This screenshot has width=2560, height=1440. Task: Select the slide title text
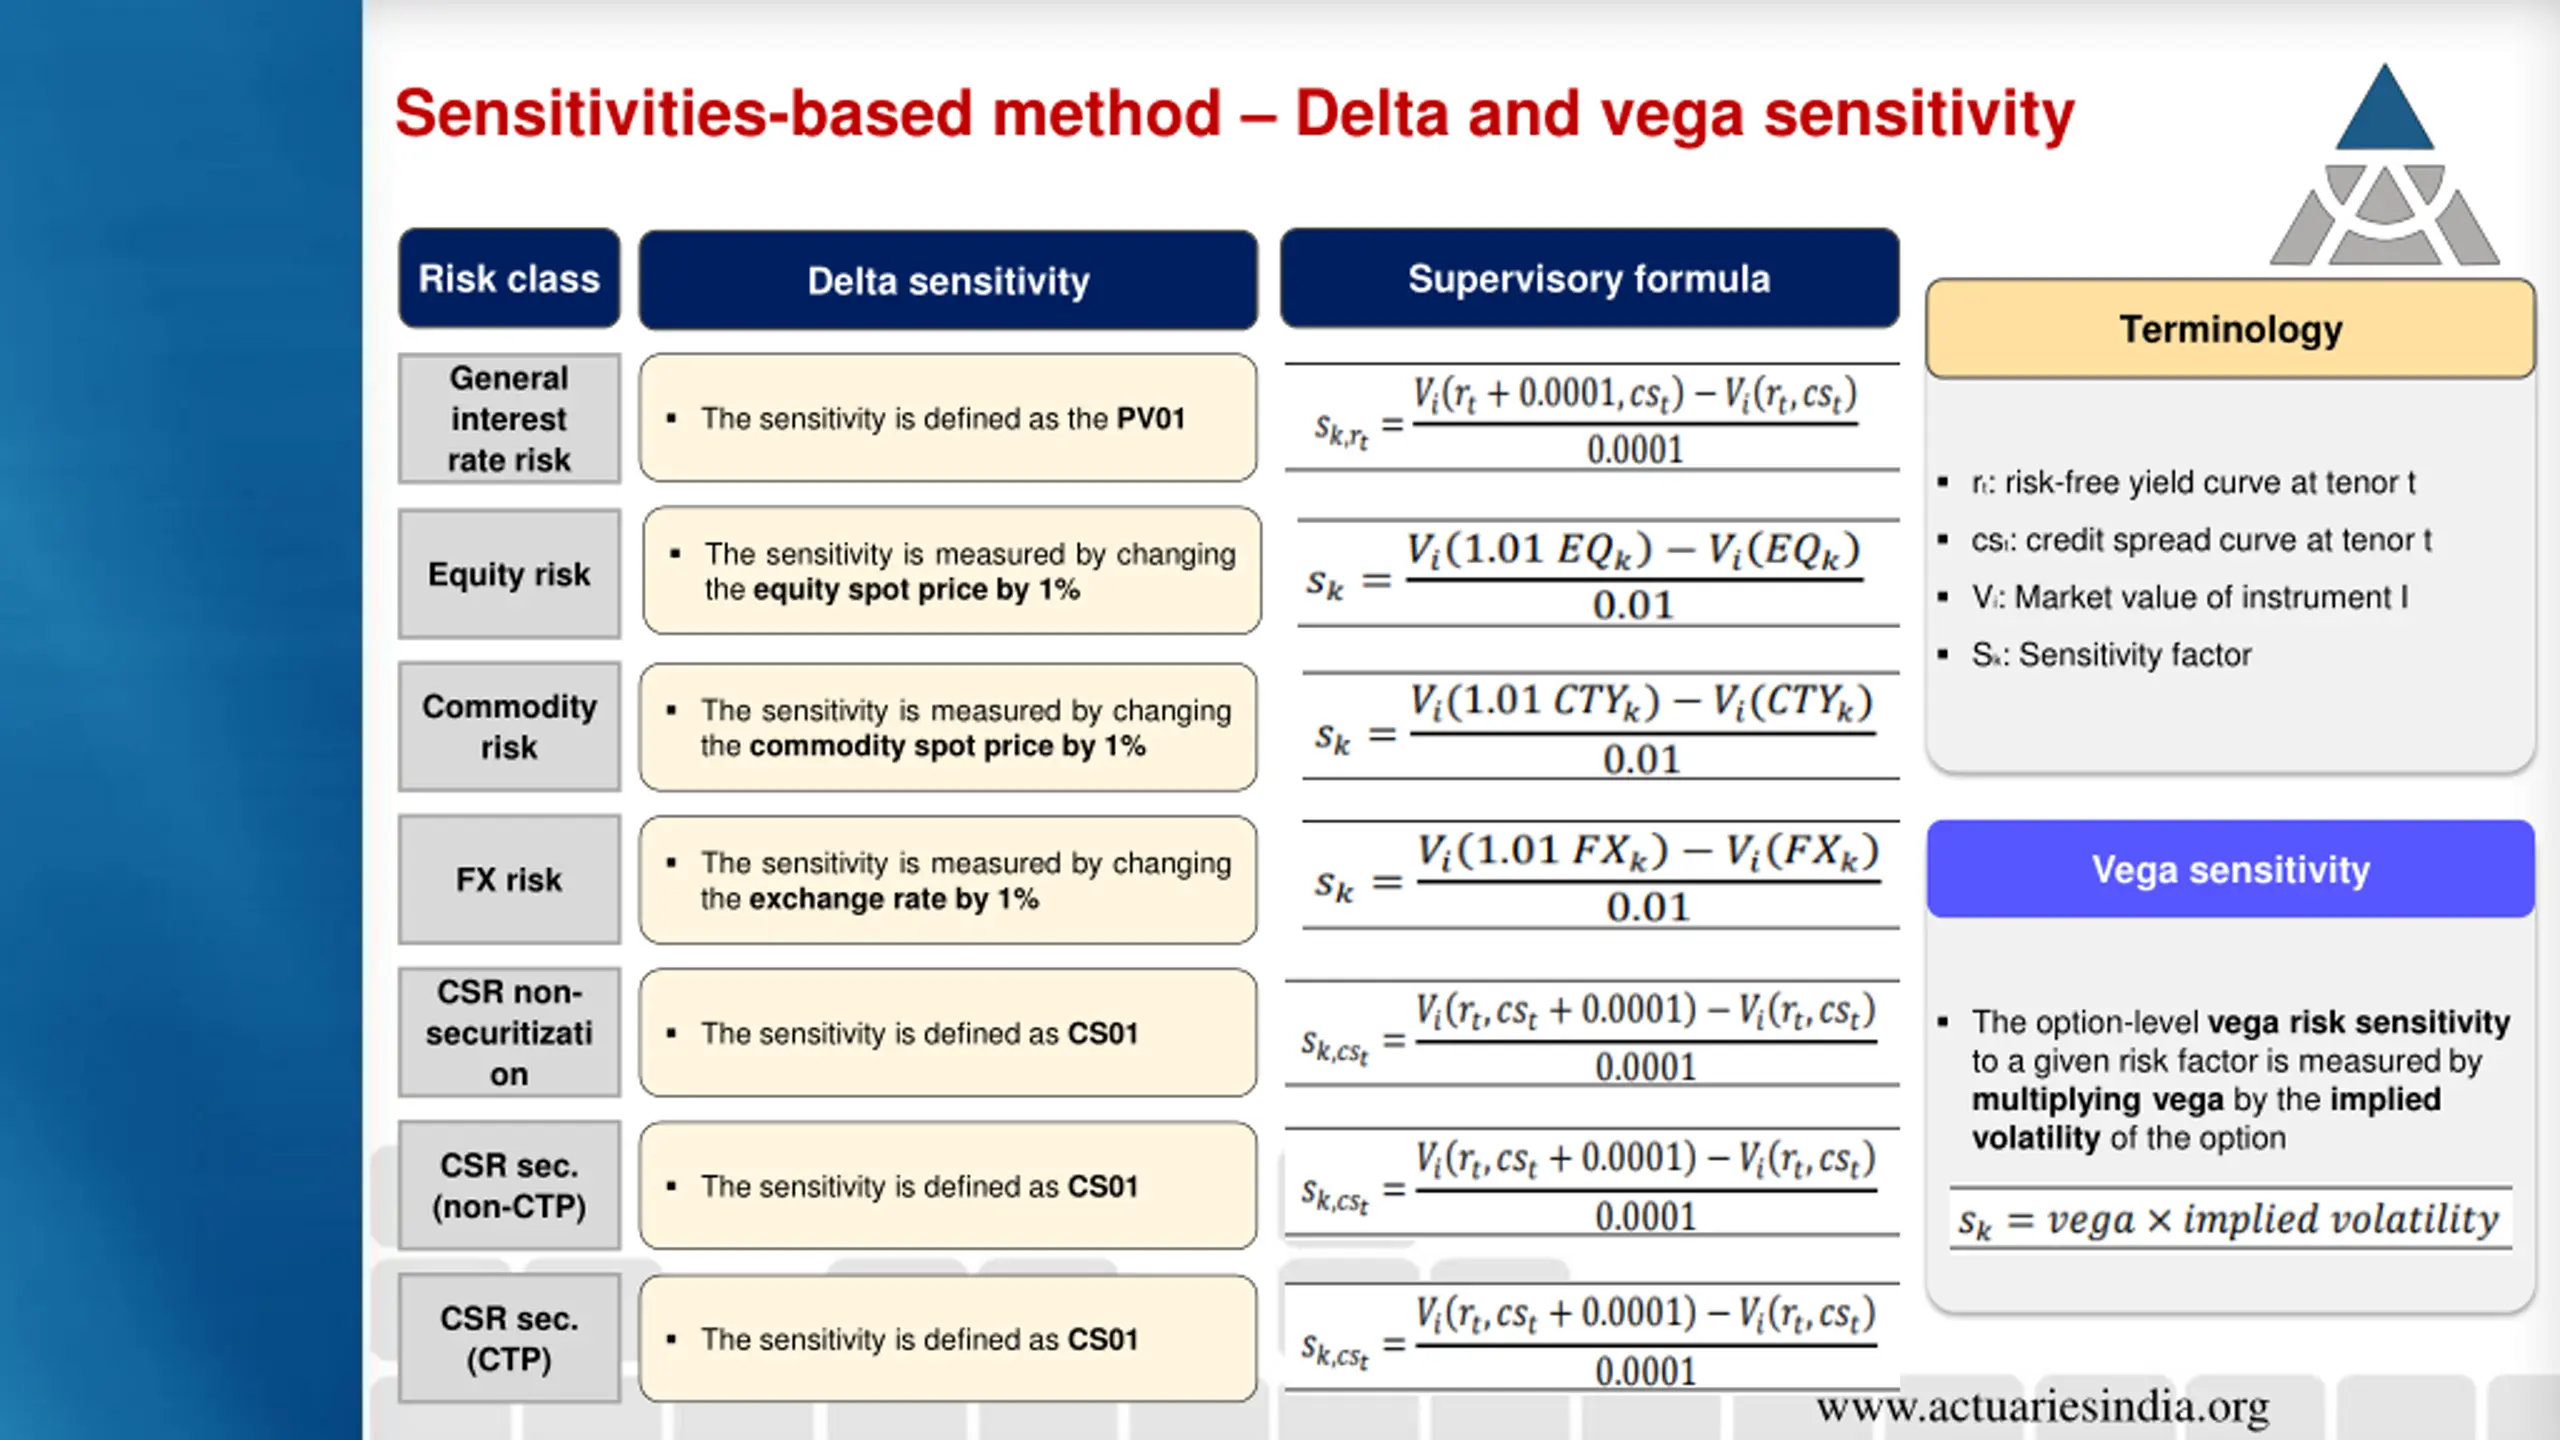[1234, 113]
